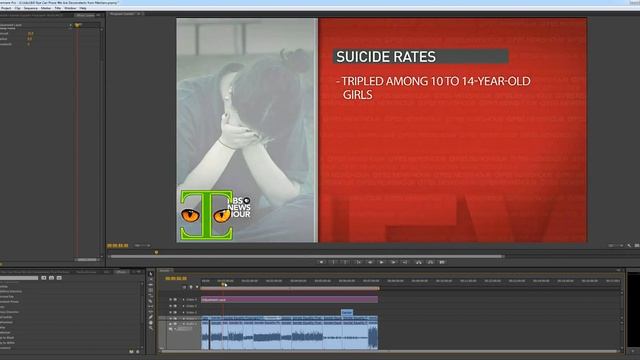Select the Ripple Edit tool
Viewport: 640px width, 360px height.
tap(151, 284)
